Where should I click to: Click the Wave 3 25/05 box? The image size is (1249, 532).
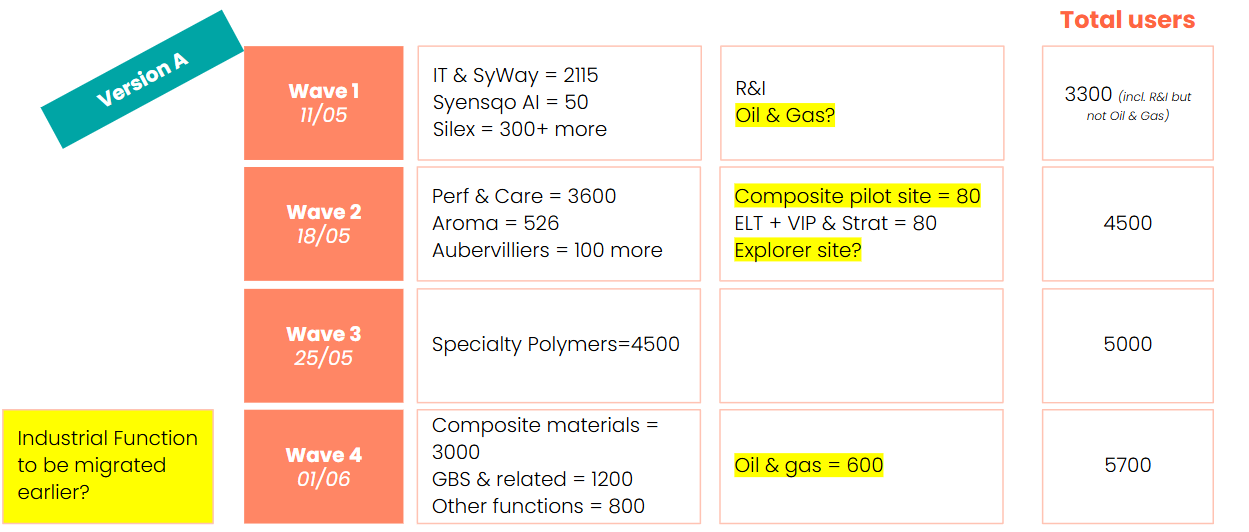tap(323, 345)
